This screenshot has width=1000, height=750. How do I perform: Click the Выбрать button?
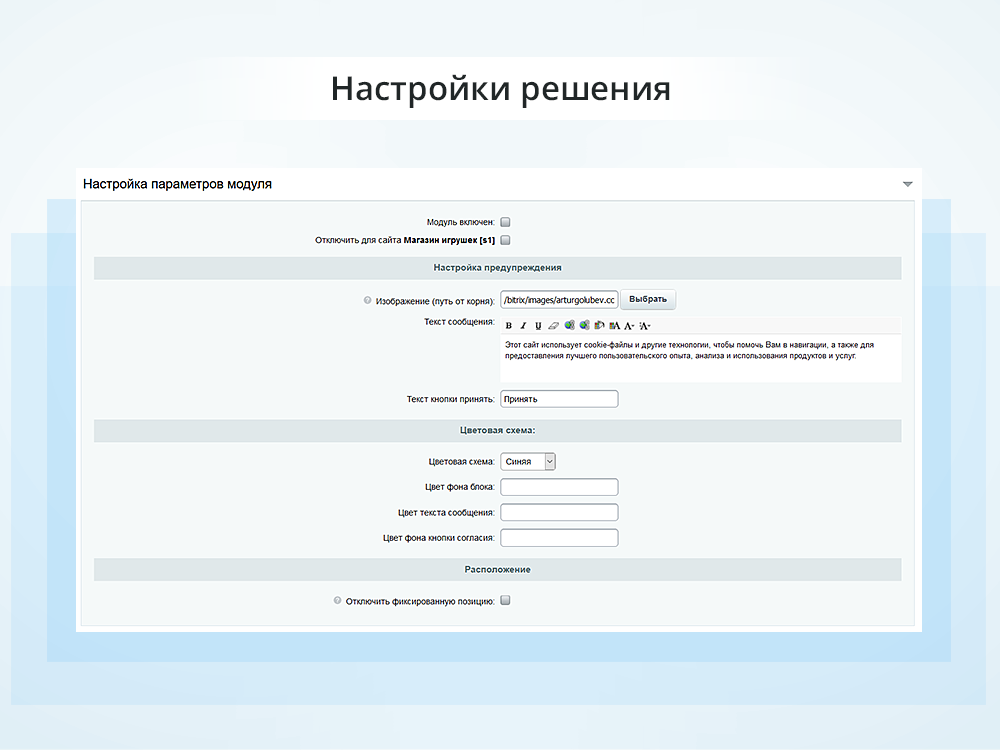(648, 299)
